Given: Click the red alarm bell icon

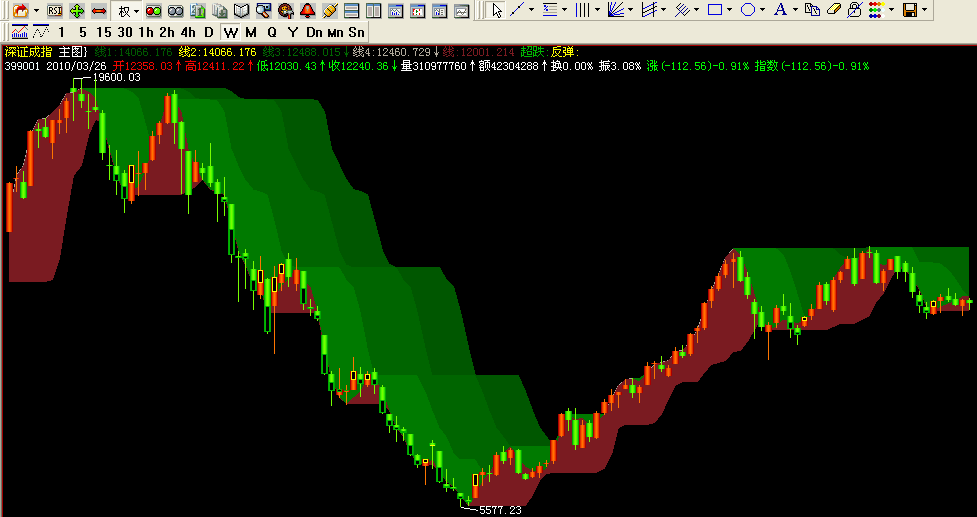Looking at the screenshot, I should (307, 10).
